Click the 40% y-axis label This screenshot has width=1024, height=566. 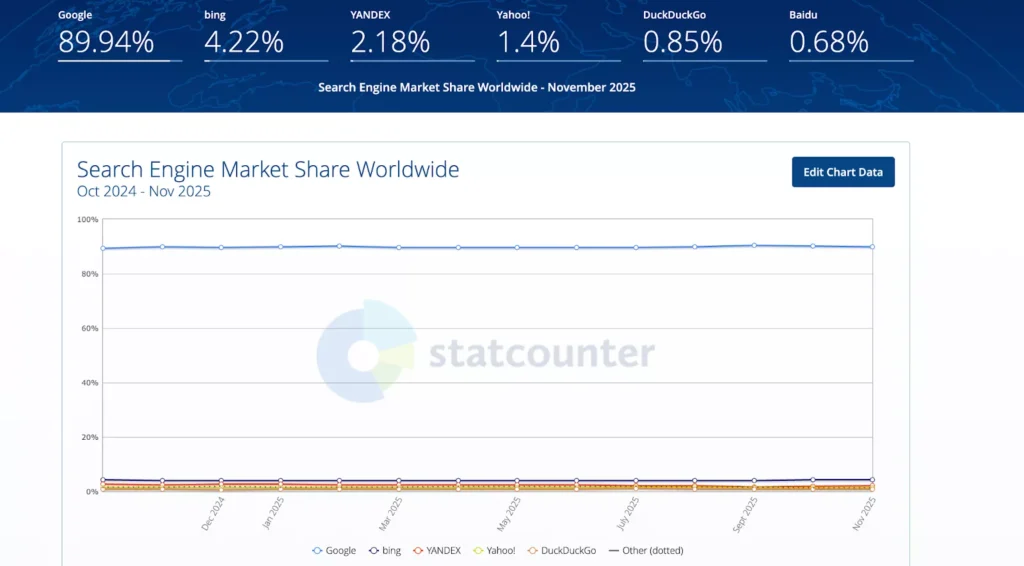pyautogui.click(x=89, y=383)
